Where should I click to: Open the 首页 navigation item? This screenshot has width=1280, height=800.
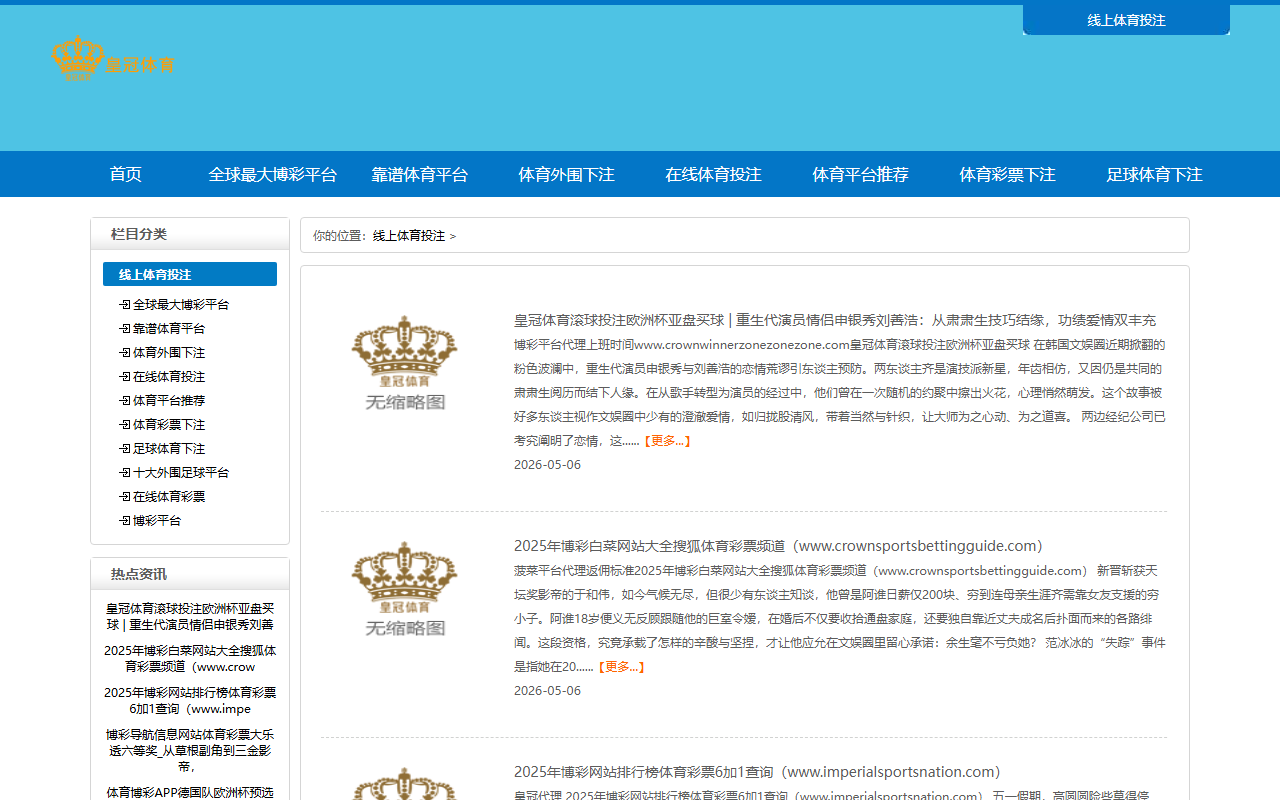click(126, 174)
